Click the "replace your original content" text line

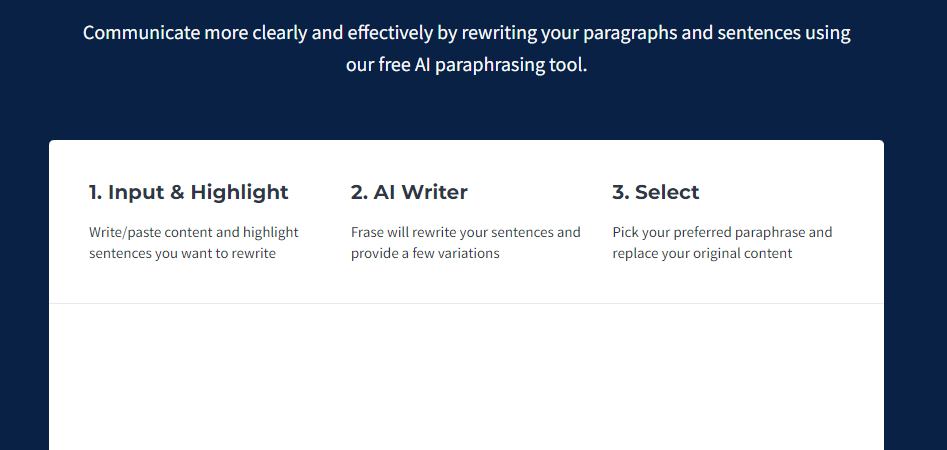coord(702,253)
